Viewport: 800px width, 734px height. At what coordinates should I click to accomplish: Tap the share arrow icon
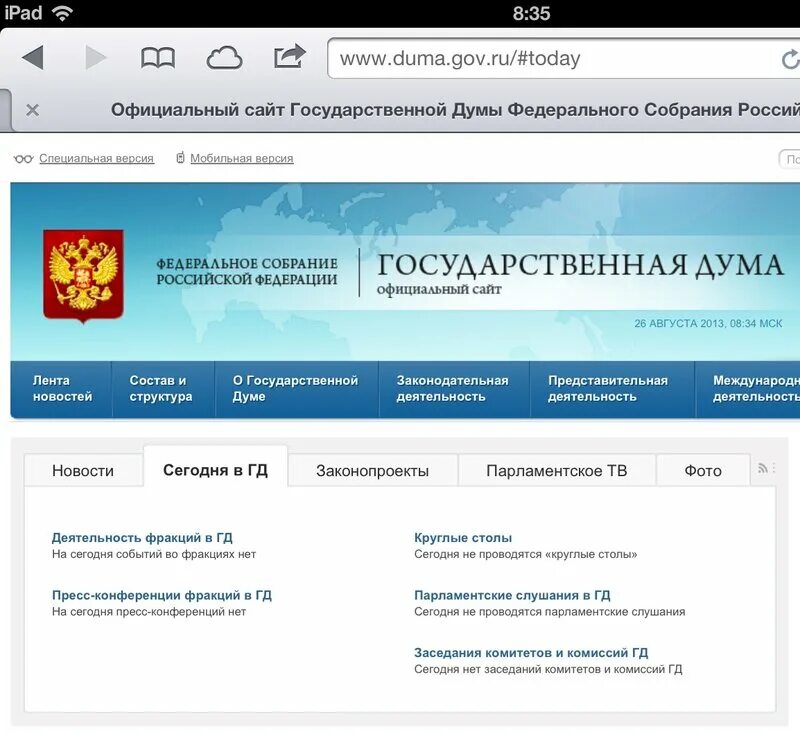(x=289, y=56)
